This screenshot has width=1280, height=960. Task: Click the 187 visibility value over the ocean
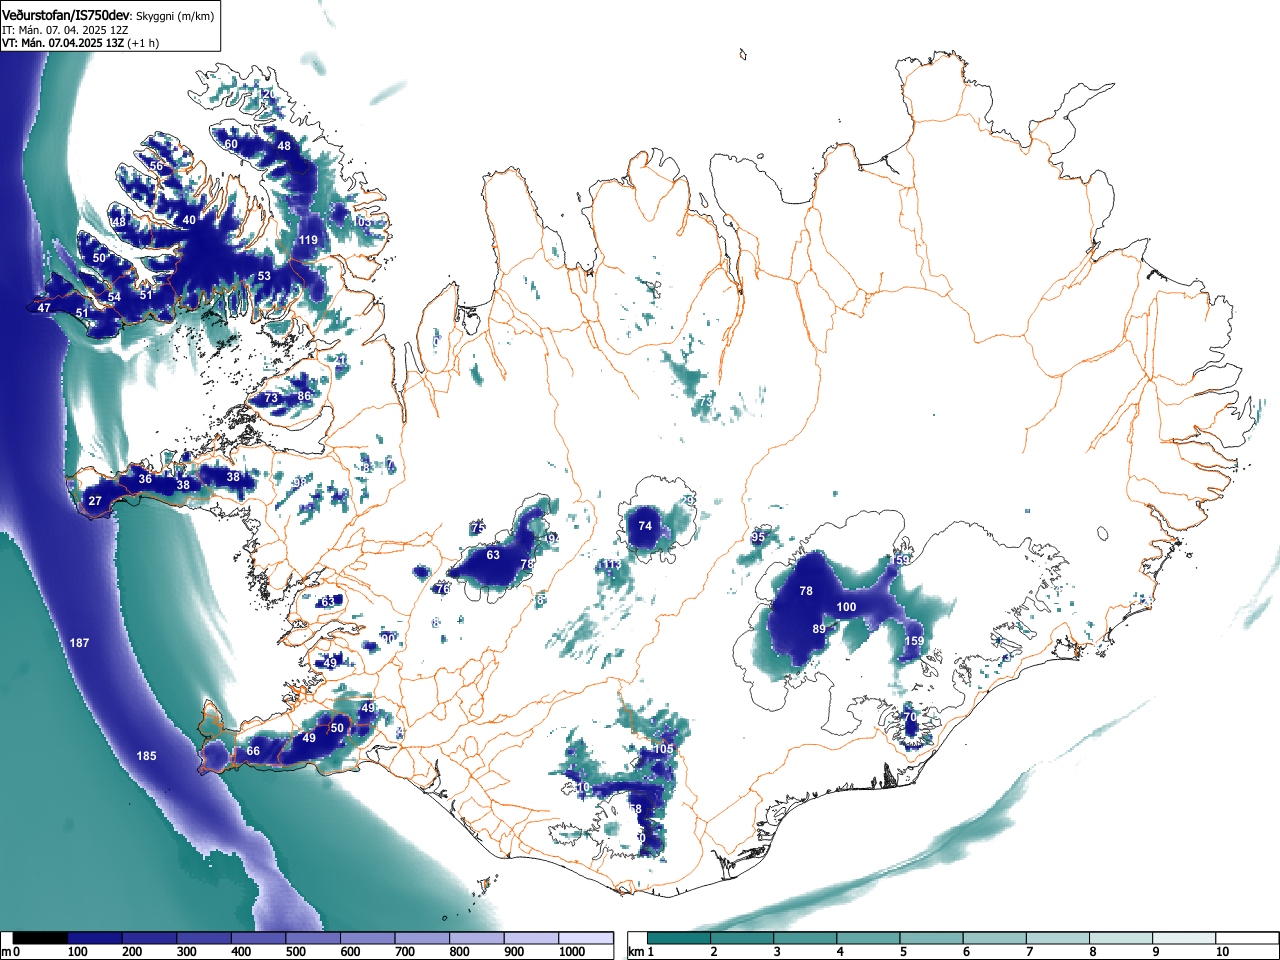(79, 643)
